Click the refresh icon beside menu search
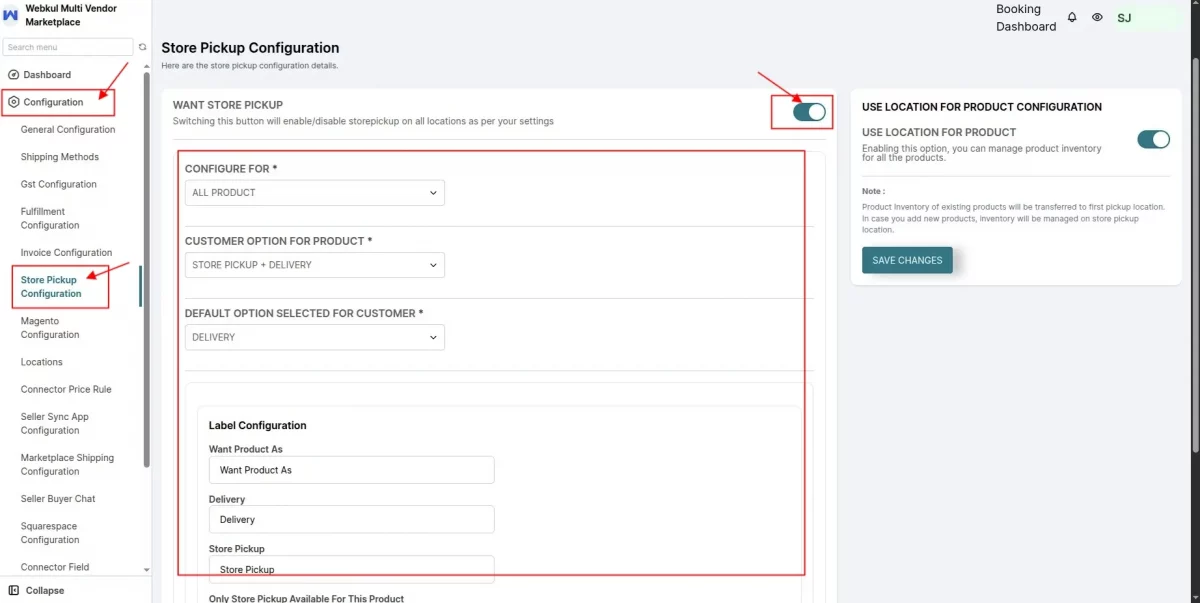 (143, 47)
